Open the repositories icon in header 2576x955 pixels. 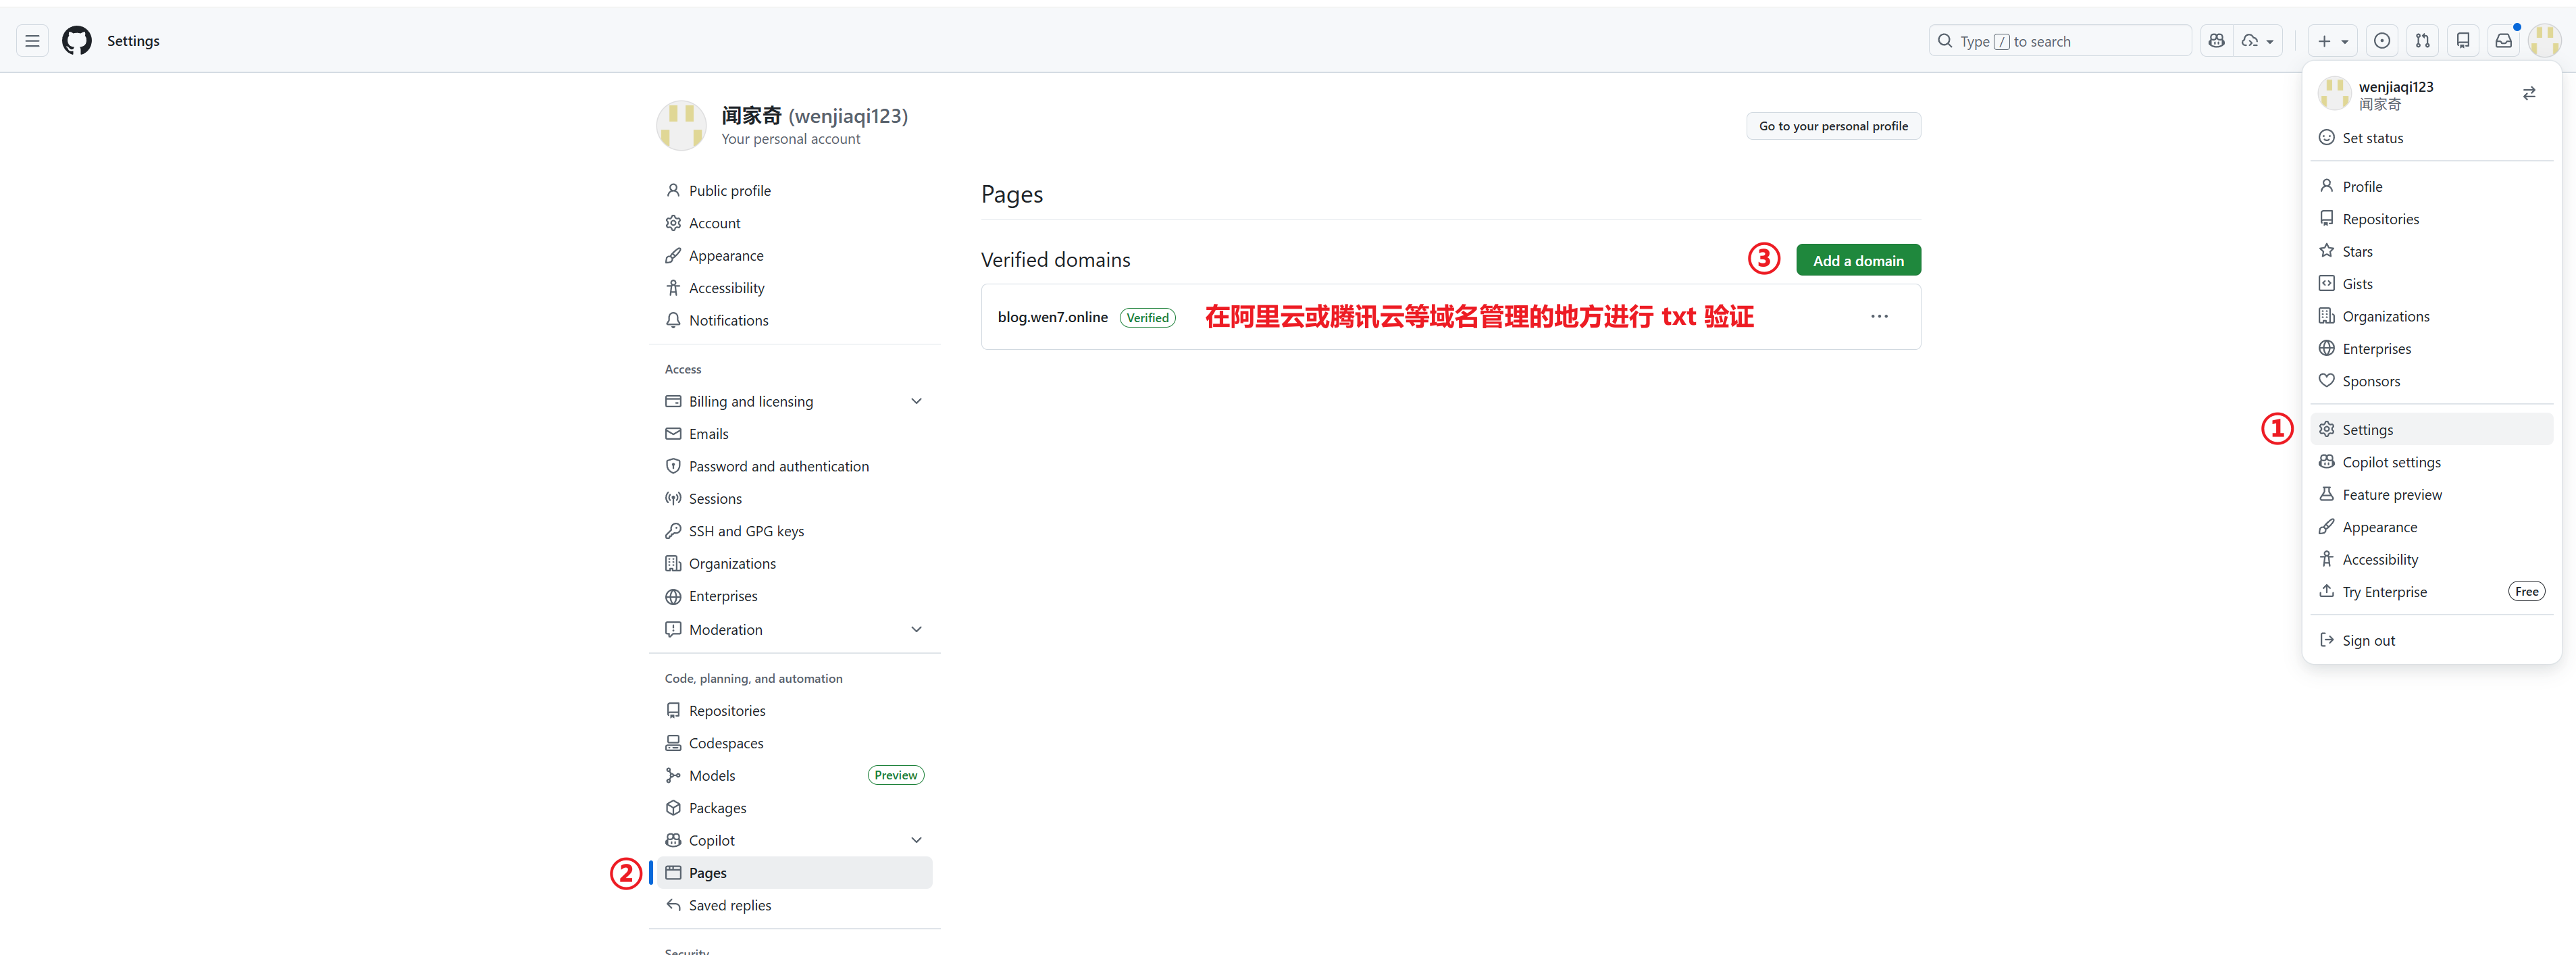(x=2463, y=41)
